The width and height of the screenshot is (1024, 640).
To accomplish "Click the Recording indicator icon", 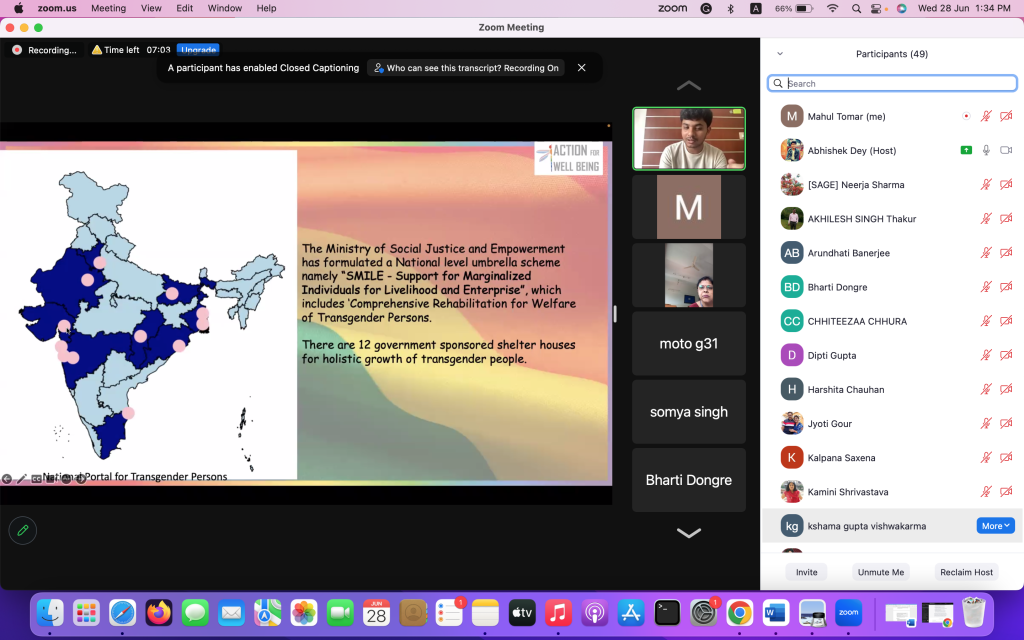I will click(17, 50).
